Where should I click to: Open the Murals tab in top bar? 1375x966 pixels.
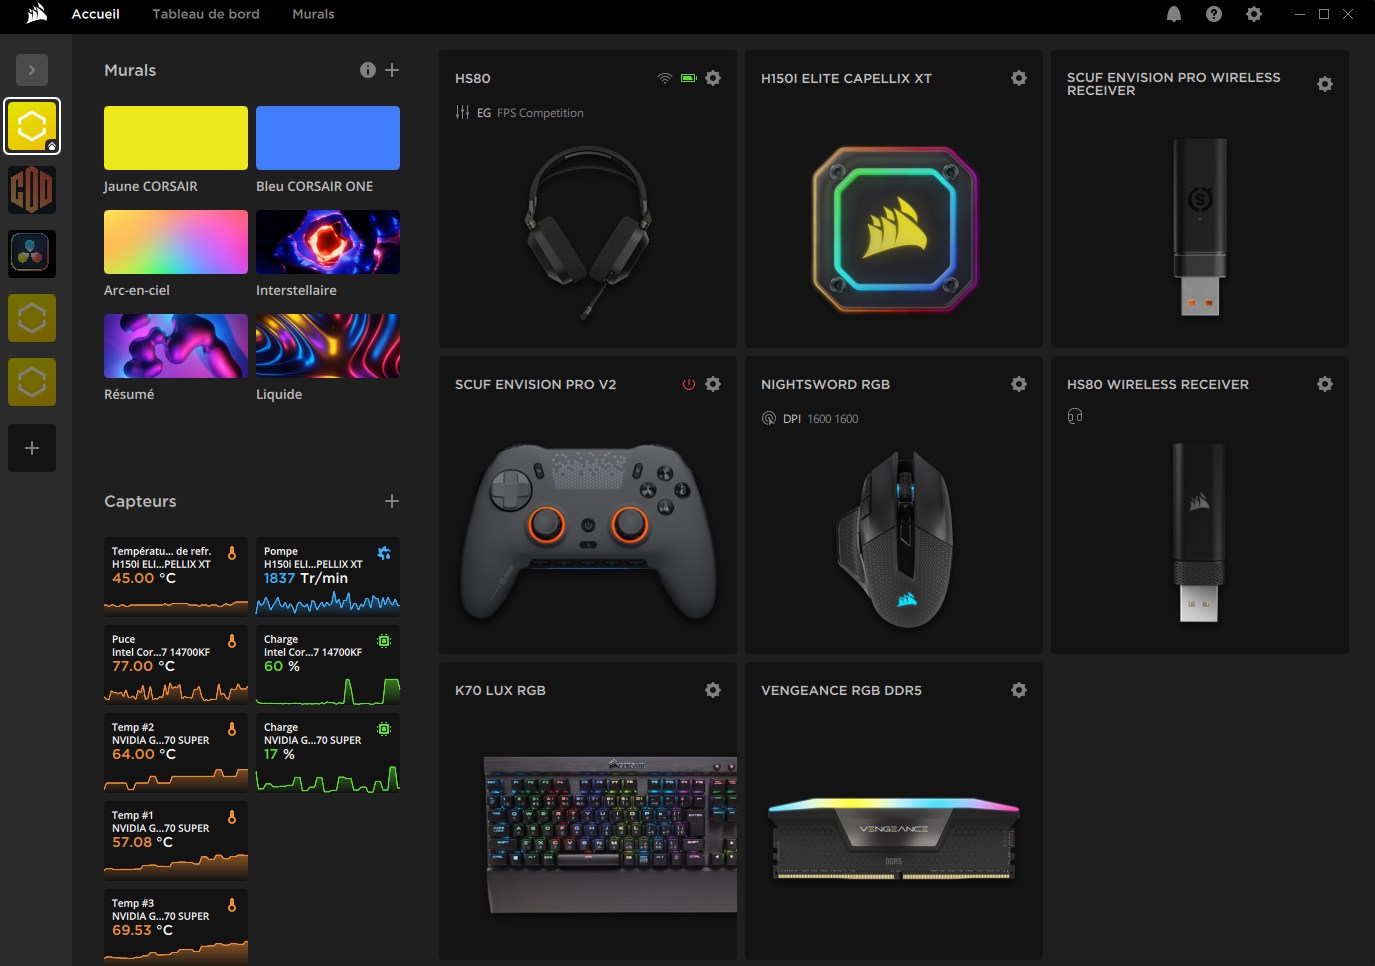click(313, 14)
